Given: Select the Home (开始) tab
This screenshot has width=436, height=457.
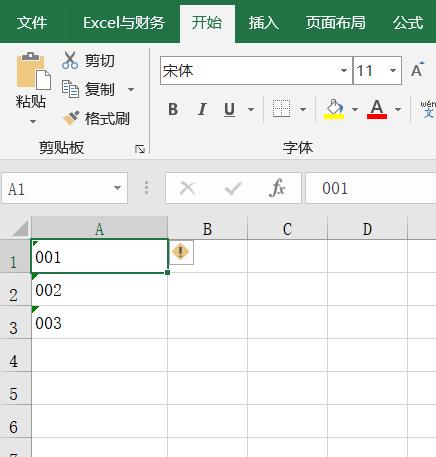Looking at the screenshot, I should (x=207, y=23).
